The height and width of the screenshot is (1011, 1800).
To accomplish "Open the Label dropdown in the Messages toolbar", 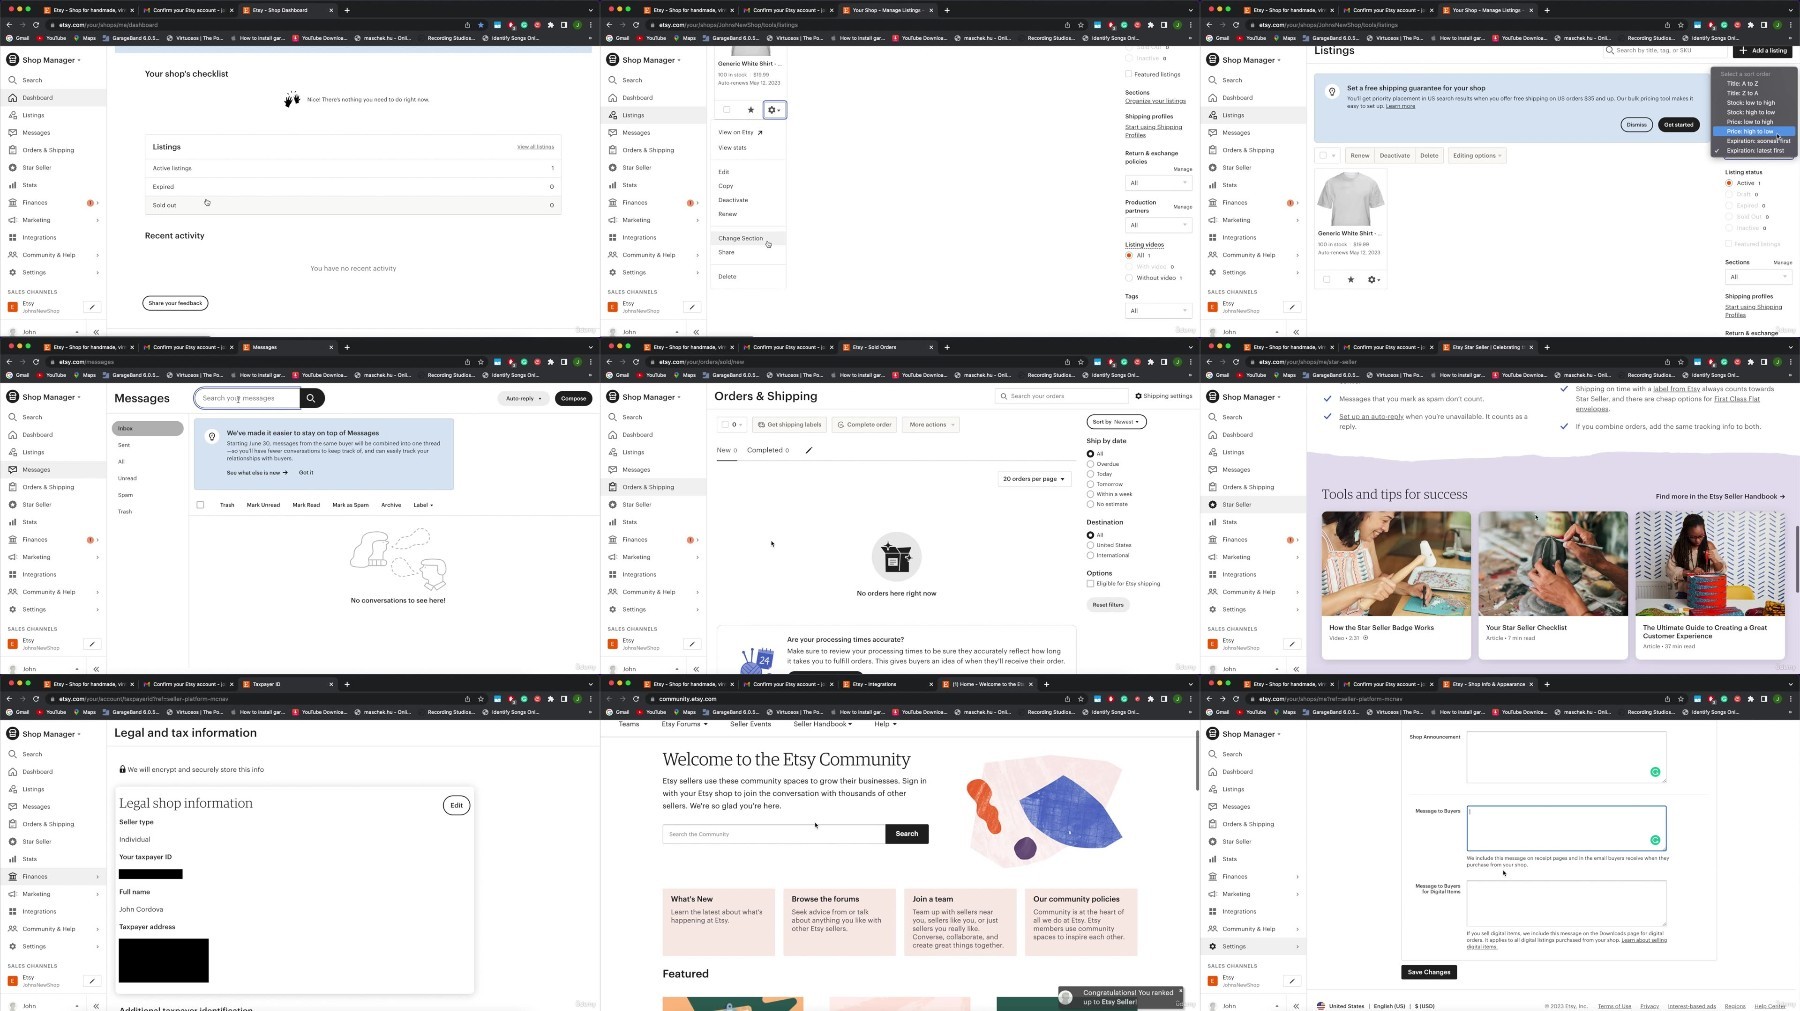I will click(x=423, y=505).
